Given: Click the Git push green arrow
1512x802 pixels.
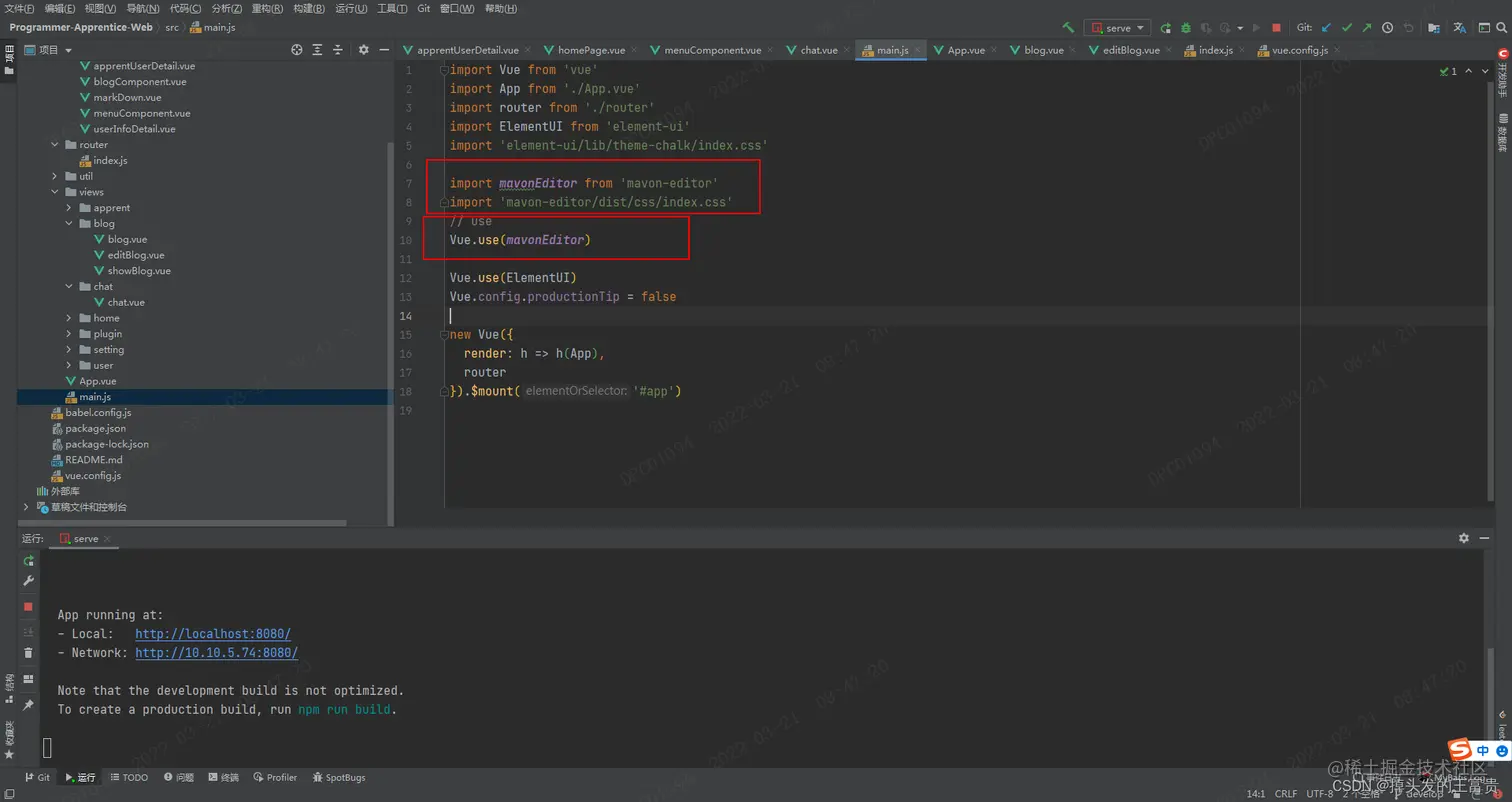Looking at the screenshot, I should tap(1367, 28).
